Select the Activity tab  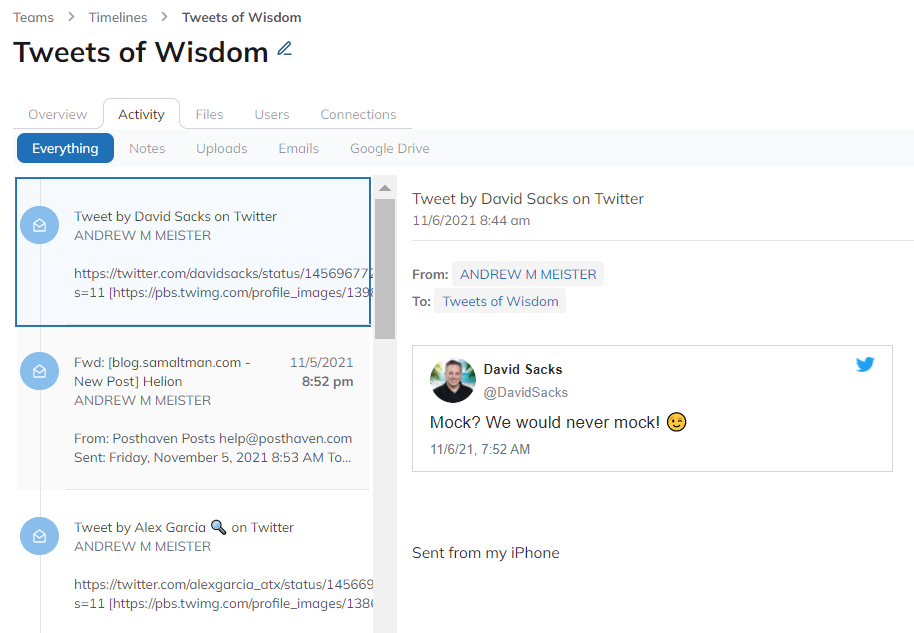point(141,114)
